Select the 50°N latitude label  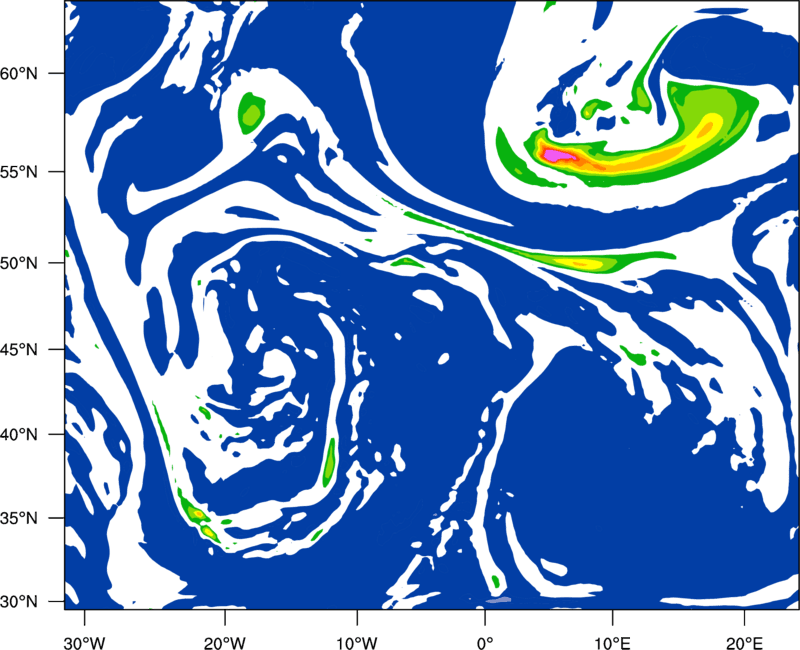[19, 263]
